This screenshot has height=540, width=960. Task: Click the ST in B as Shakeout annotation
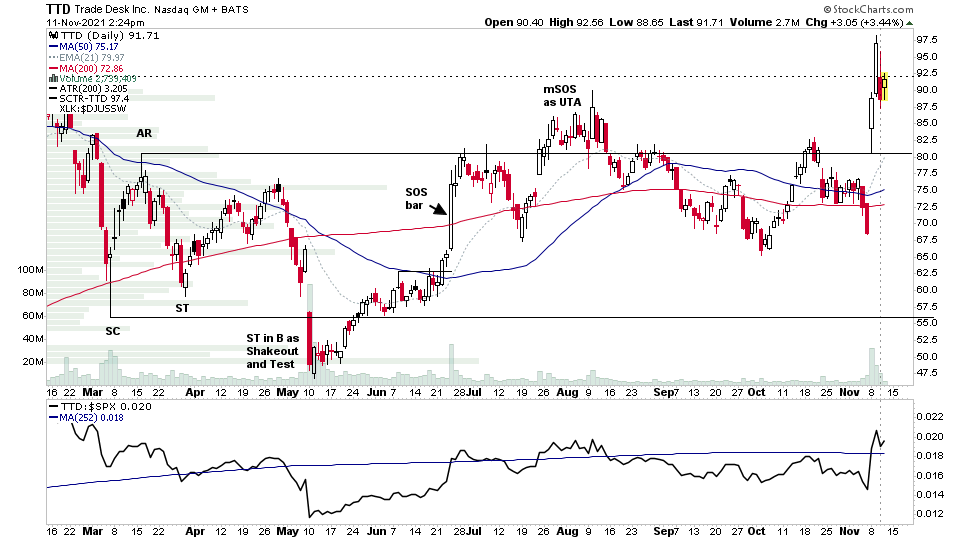point(272,351)
